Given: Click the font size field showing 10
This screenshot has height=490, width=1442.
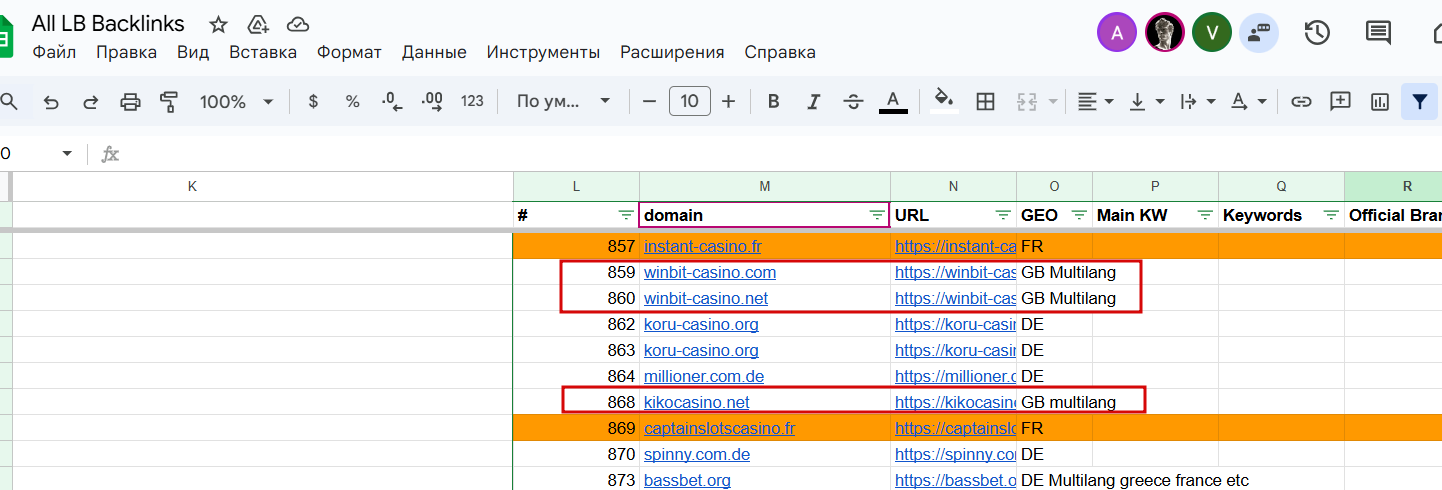Looking at the screenshot, I should (690, 101).
